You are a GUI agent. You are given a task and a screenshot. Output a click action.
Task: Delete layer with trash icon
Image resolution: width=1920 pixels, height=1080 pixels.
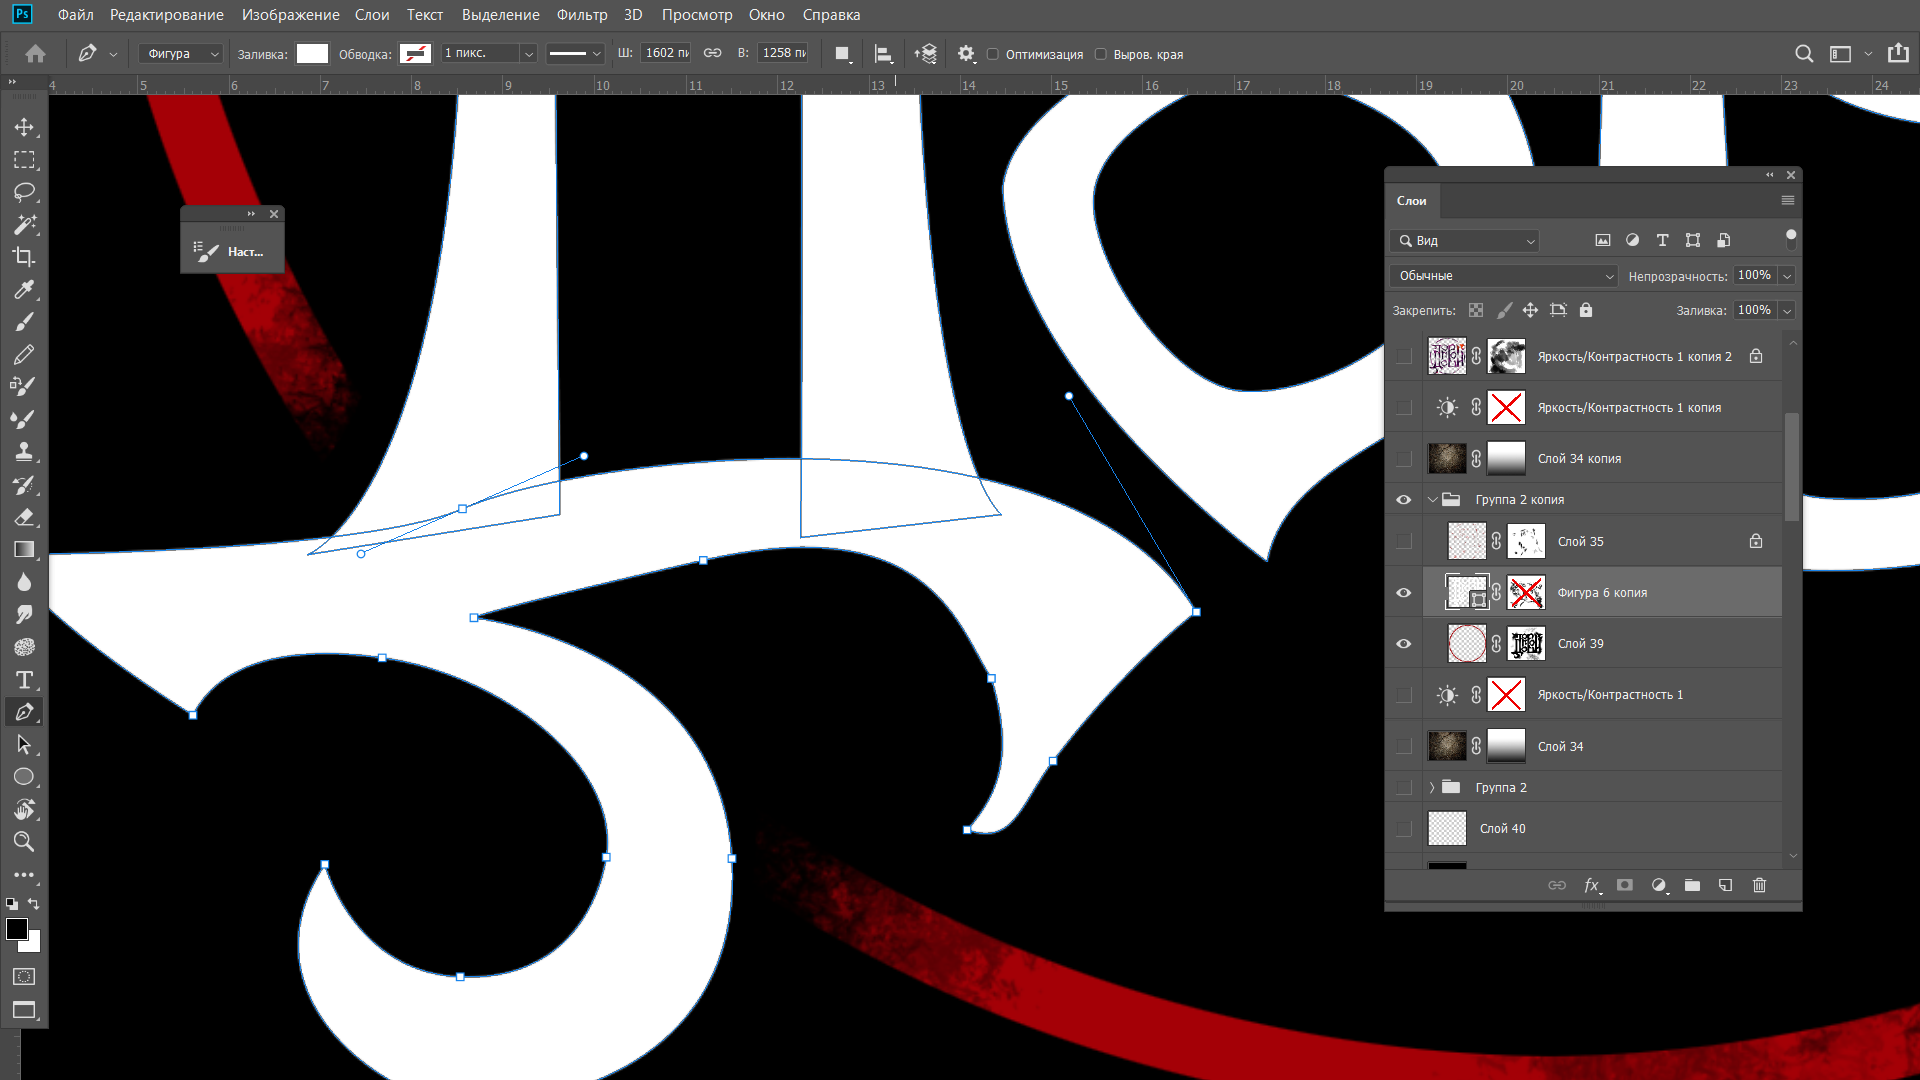tap(1759, 885)
